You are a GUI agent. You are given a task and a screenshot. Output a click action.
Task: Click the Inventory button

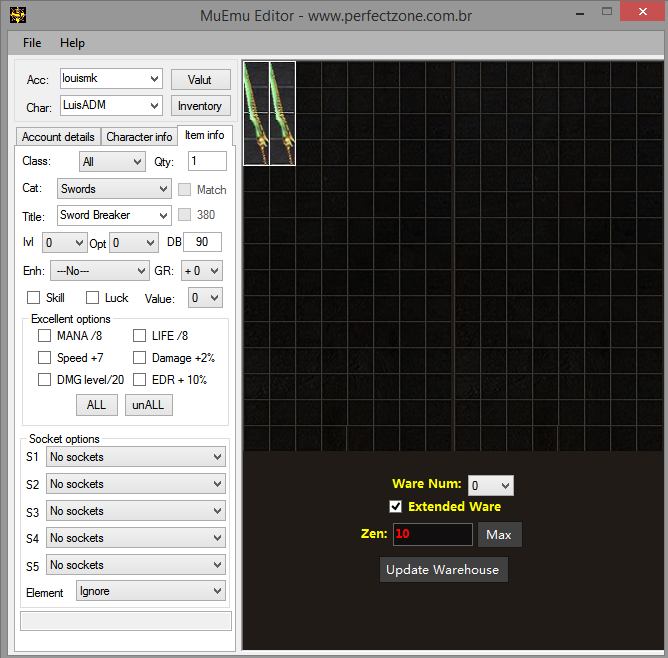(x=201, y=106)
